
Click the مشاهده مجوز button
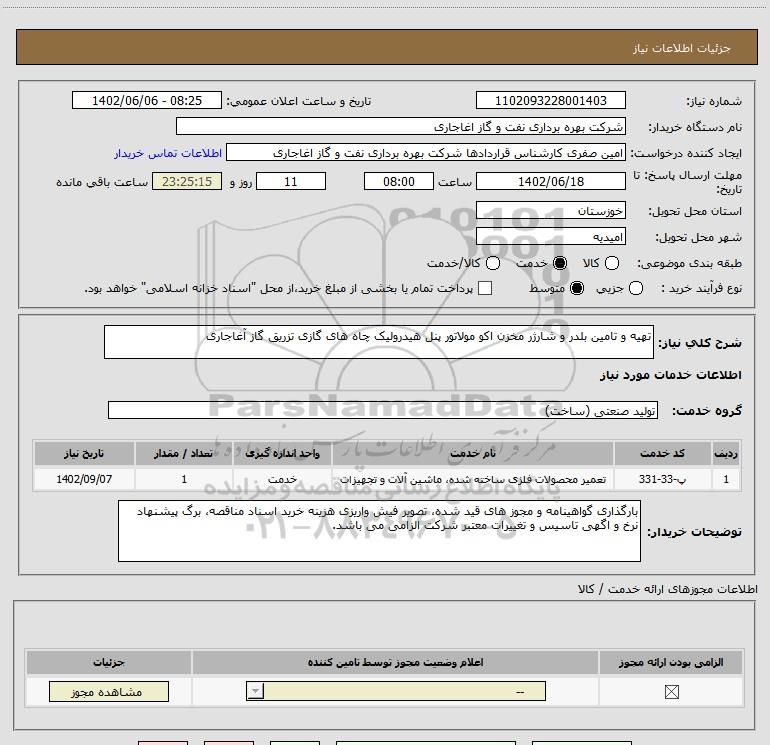point(109,691)
